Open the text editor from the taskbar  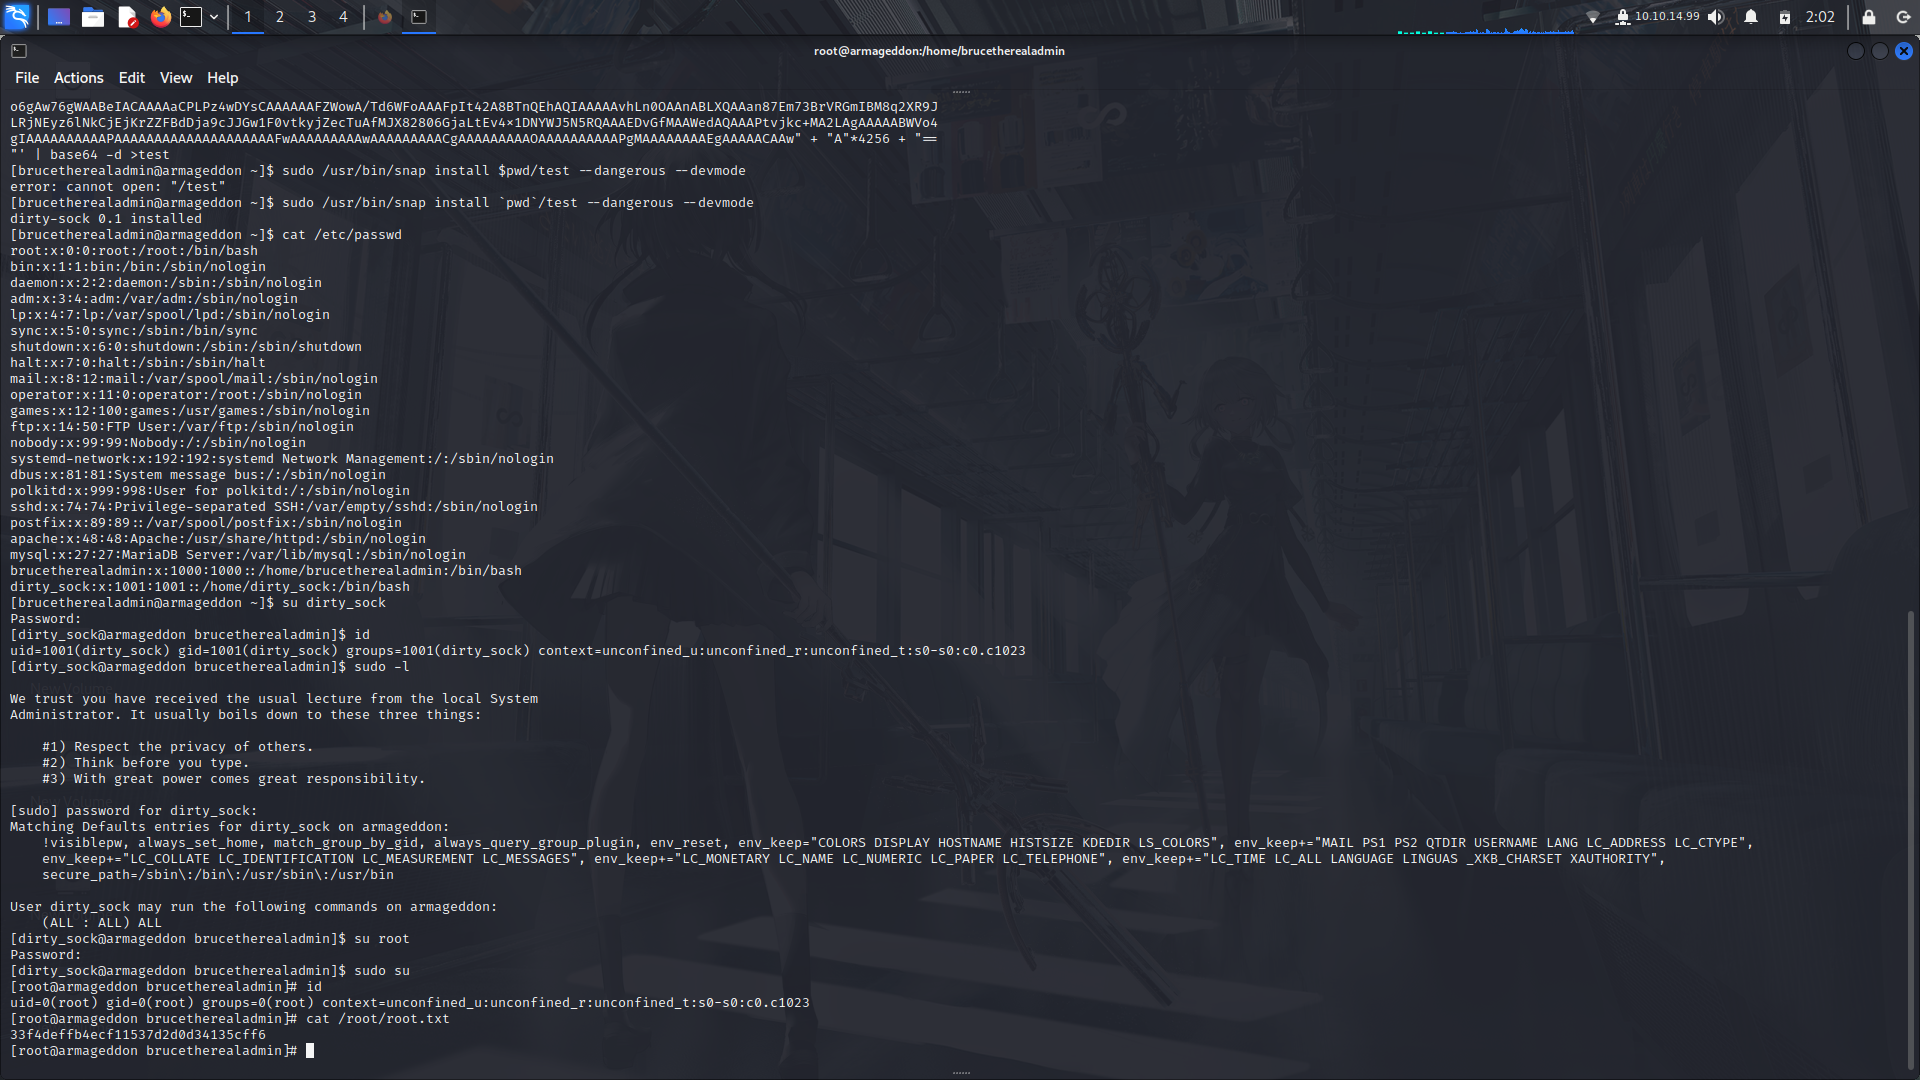tap(127, 17)
